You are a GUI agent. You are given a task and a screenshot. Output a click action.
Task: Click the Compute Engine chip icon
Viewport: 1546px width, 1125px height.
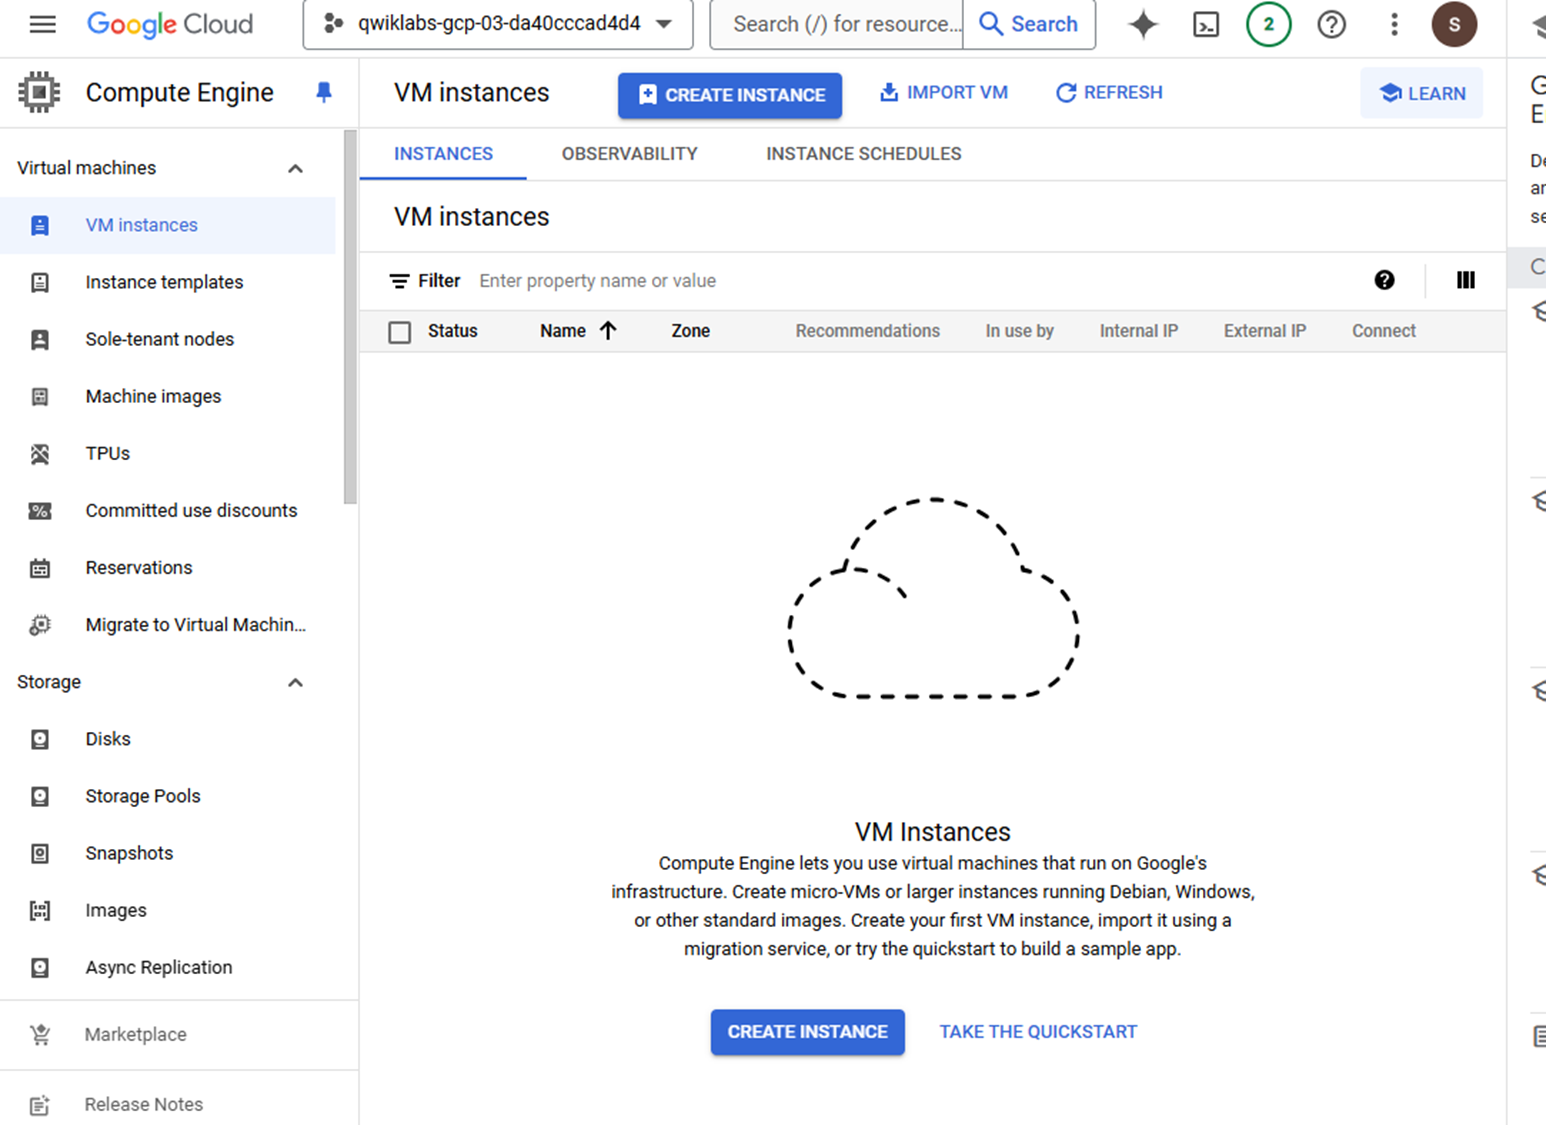[x=39, y=92]
